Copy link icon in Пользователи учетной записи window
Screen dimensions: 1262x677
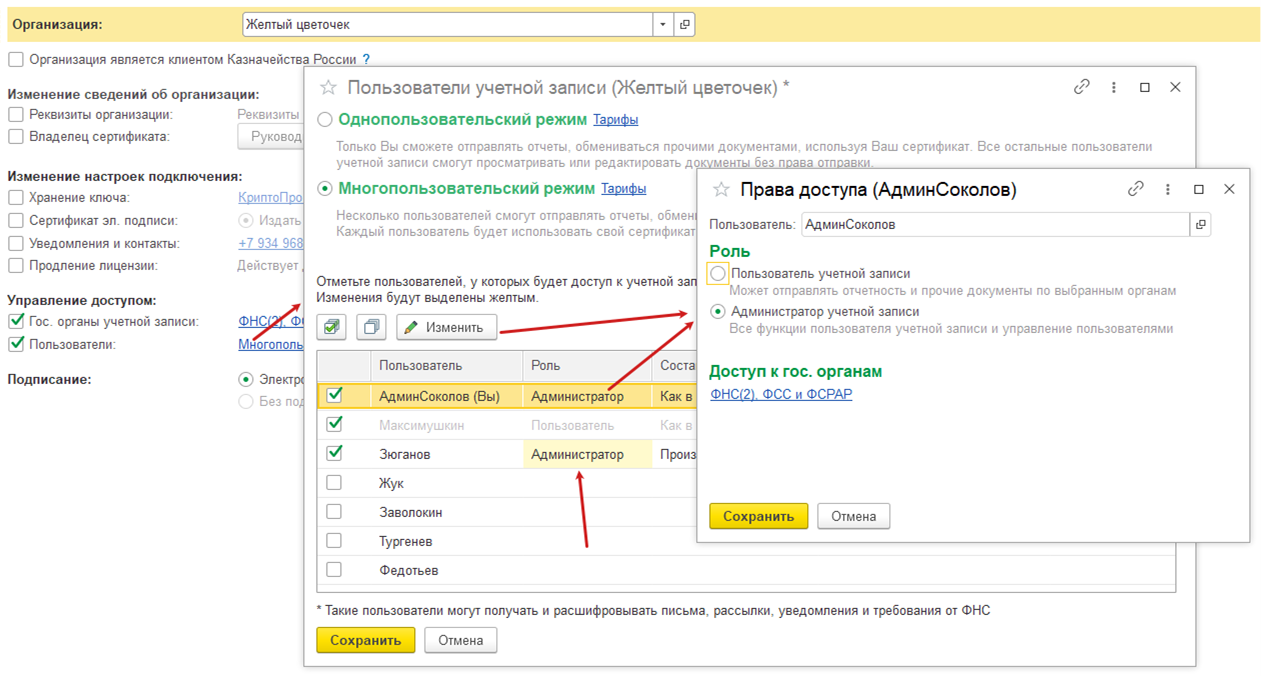[1081, 87]
